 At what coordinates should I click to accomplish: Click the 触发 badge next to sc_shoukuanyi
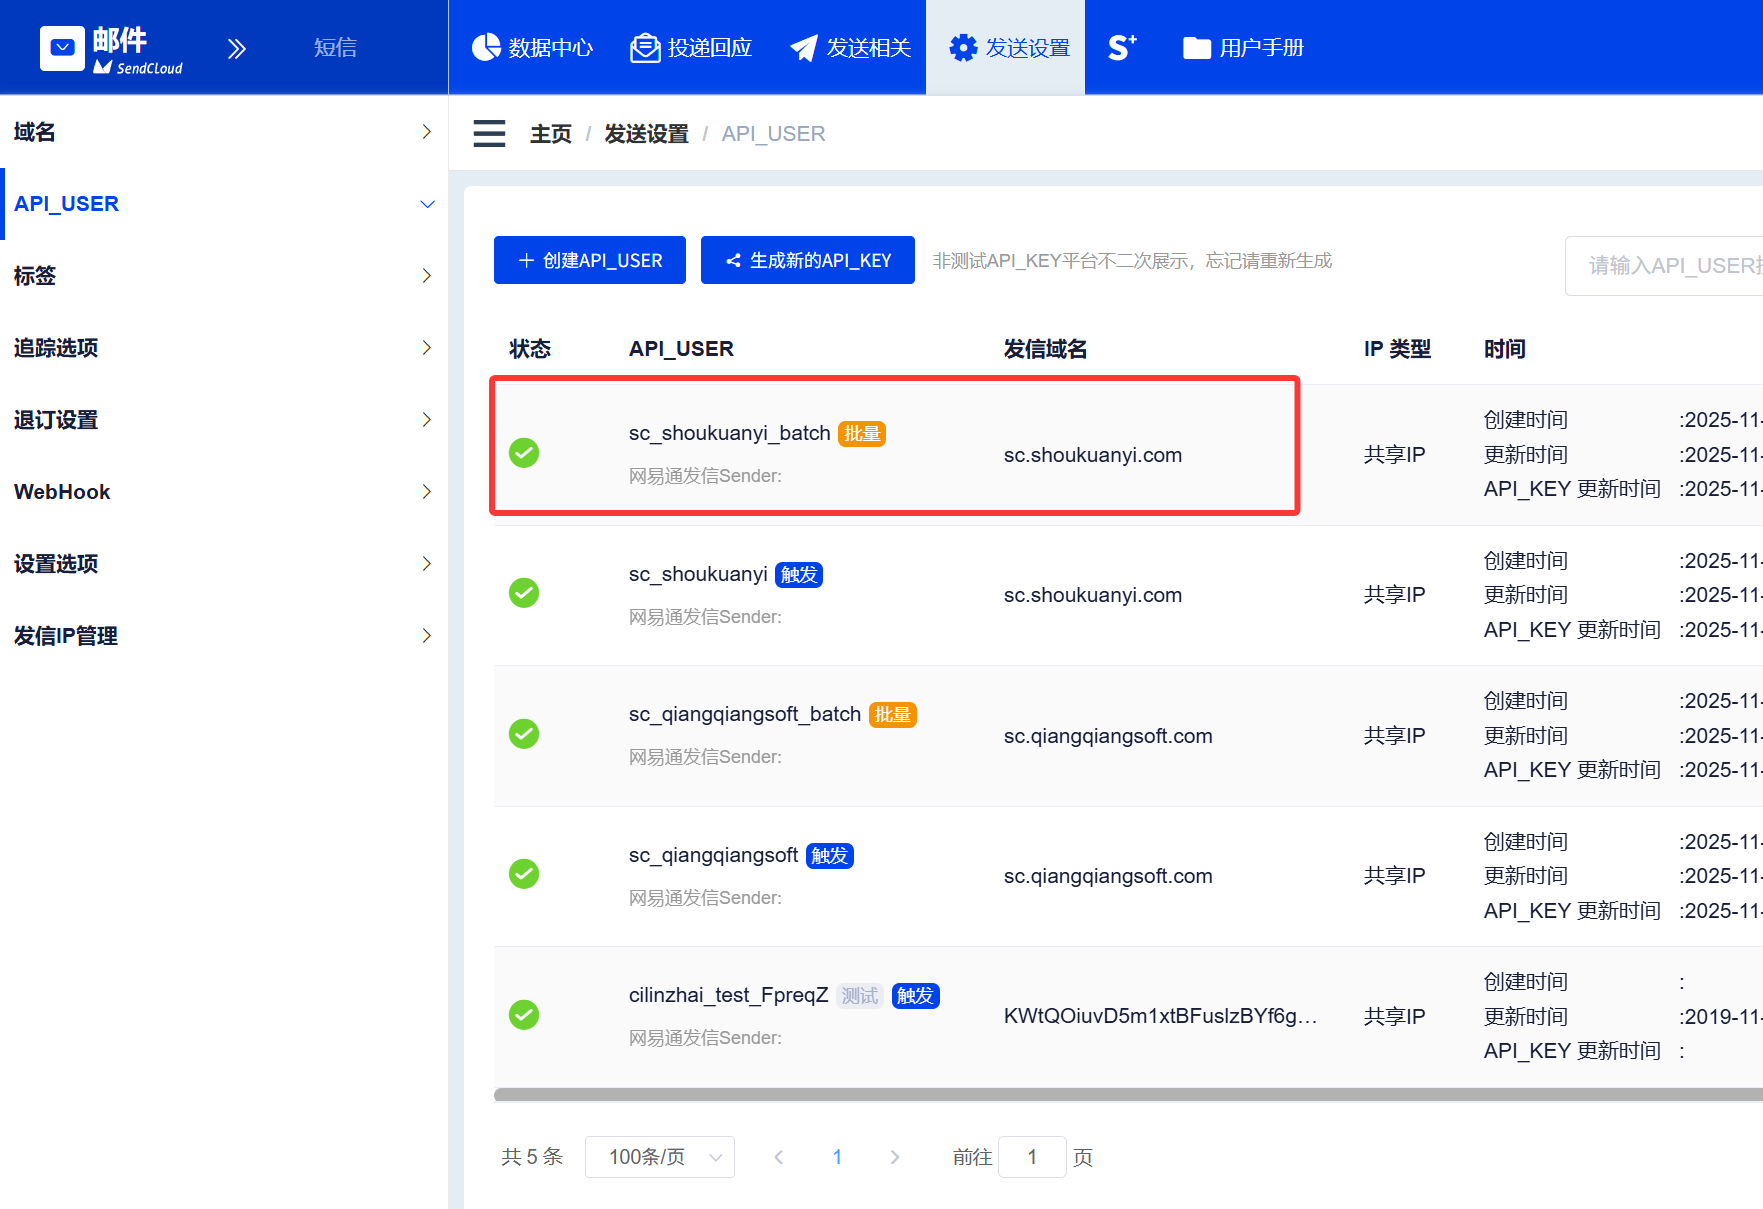pyautogui.click(x=798, y=575)
